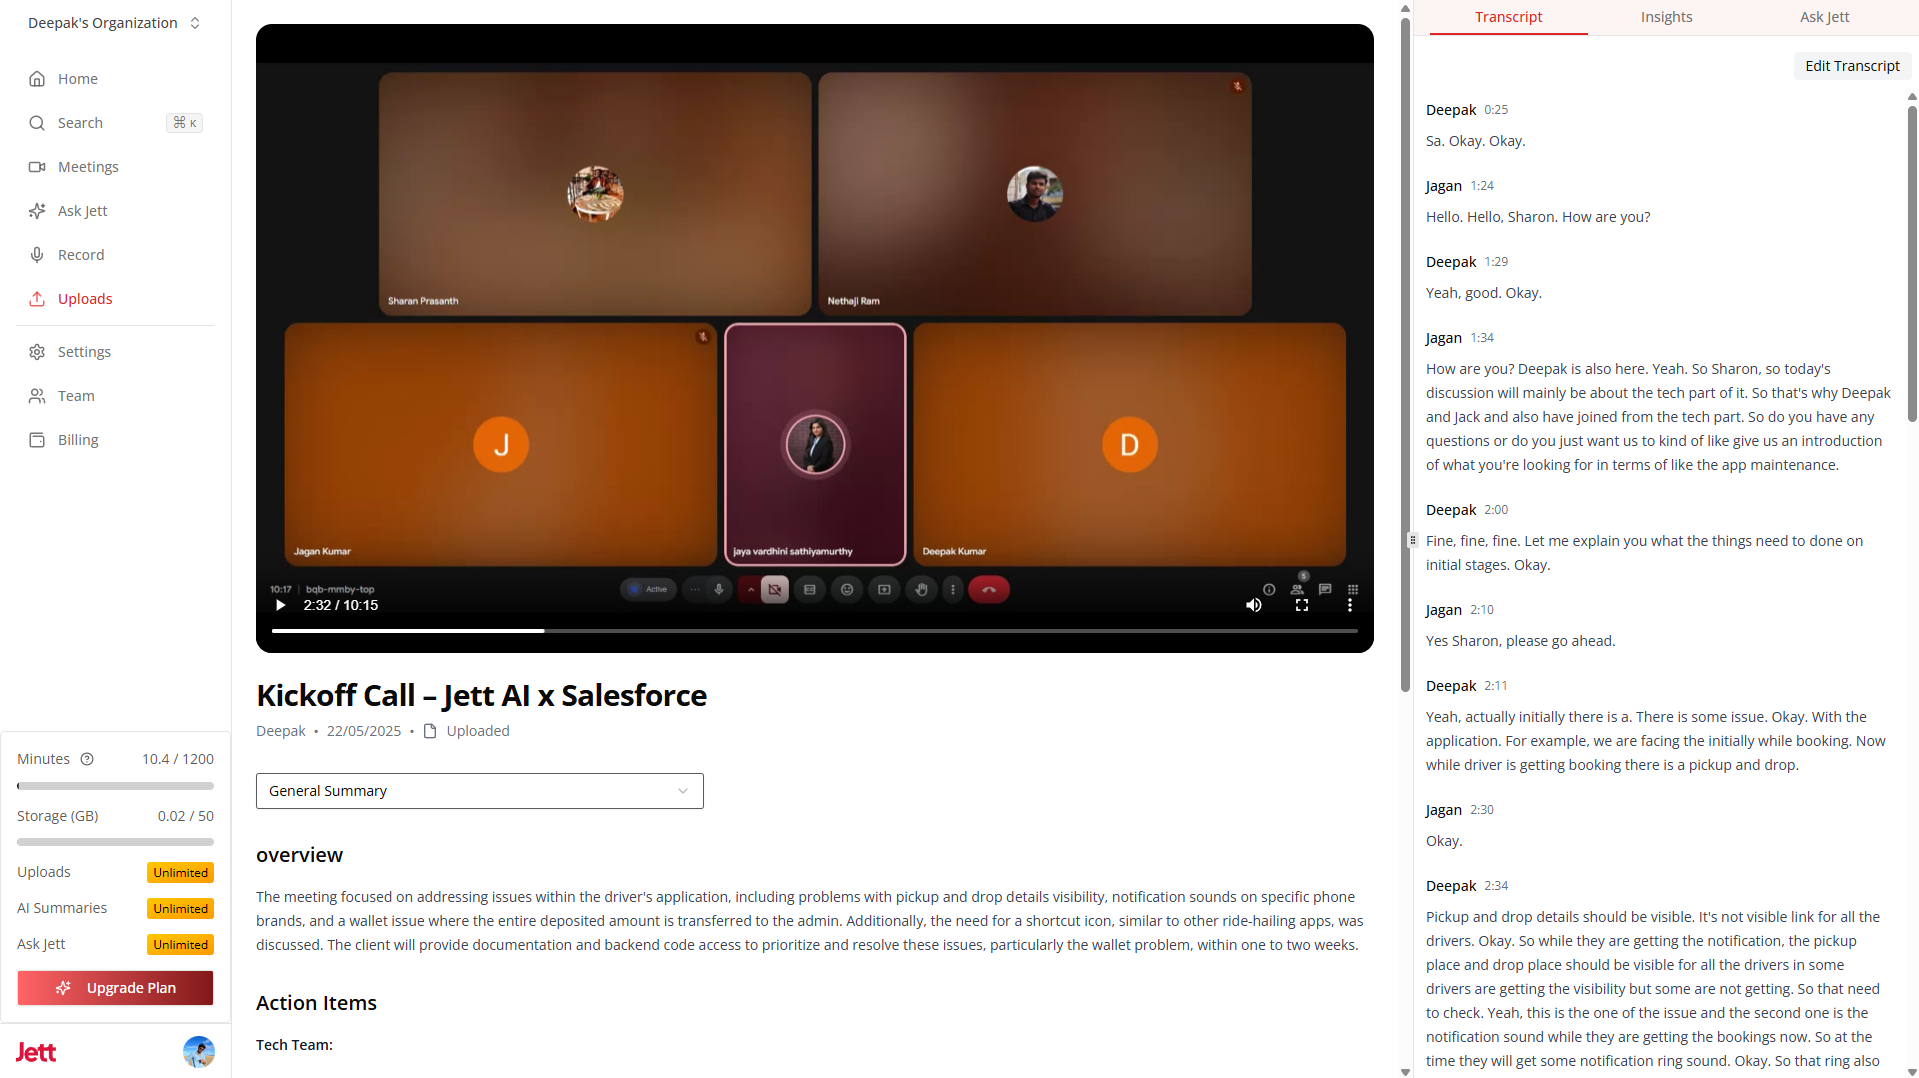
Task: Open the video player more-options menu
Action: click(1350, 605)
